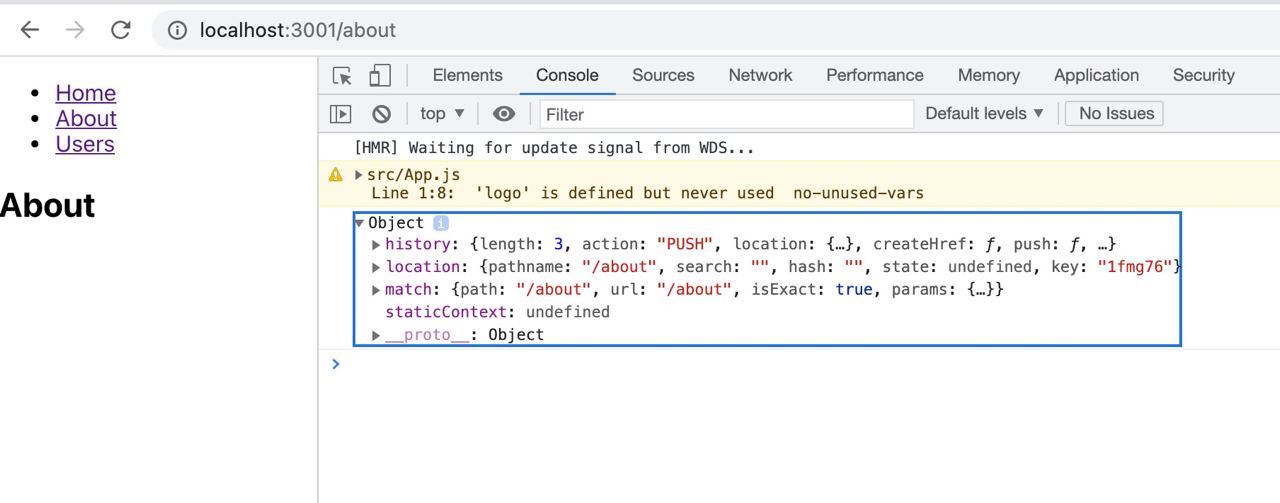Screen dimensions: 1280x503
Task: Click the No Issues button
Action: click(x=1115, y=114)
